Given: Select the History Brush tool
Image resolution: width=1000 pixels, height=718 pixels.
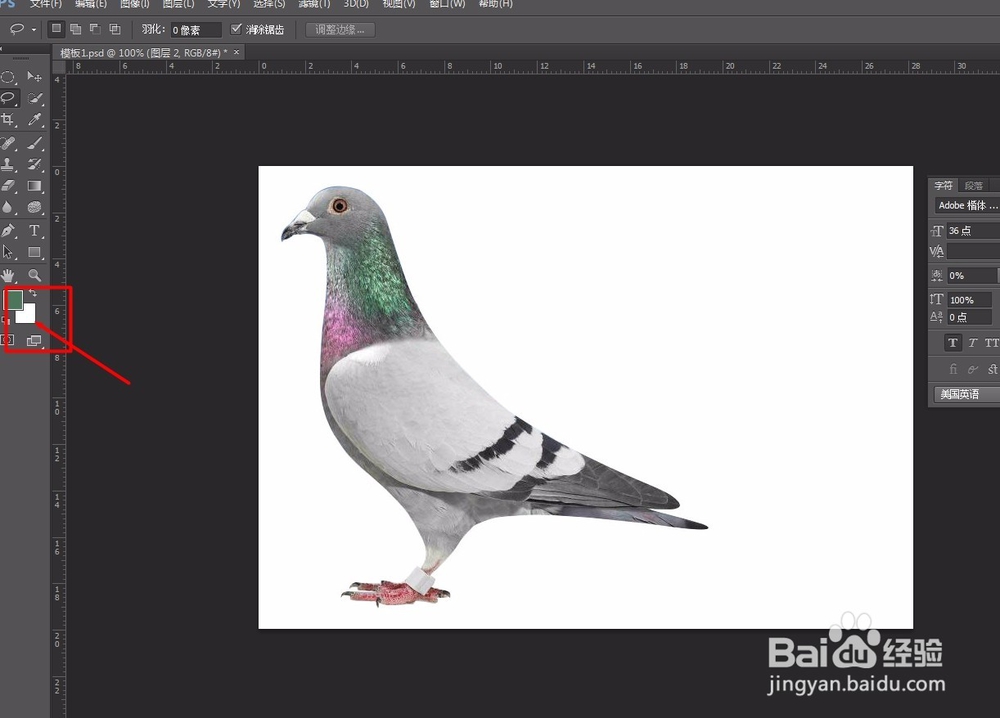Looking at the screenshot, I should pyautogui.click(x=34, y=164).
